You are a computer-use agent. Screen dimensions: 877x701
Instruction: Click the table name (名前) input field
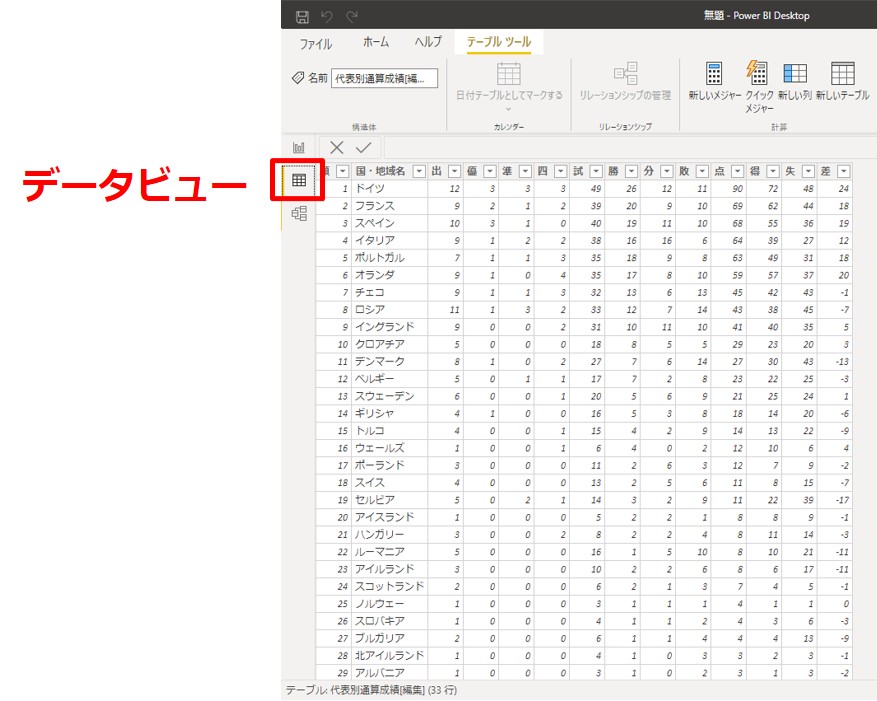(384, 78)
